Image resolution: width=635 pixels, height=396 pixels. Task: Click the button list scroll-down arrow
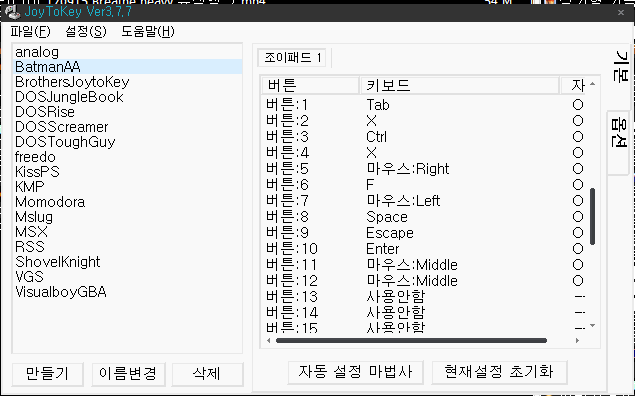[592, 326]
